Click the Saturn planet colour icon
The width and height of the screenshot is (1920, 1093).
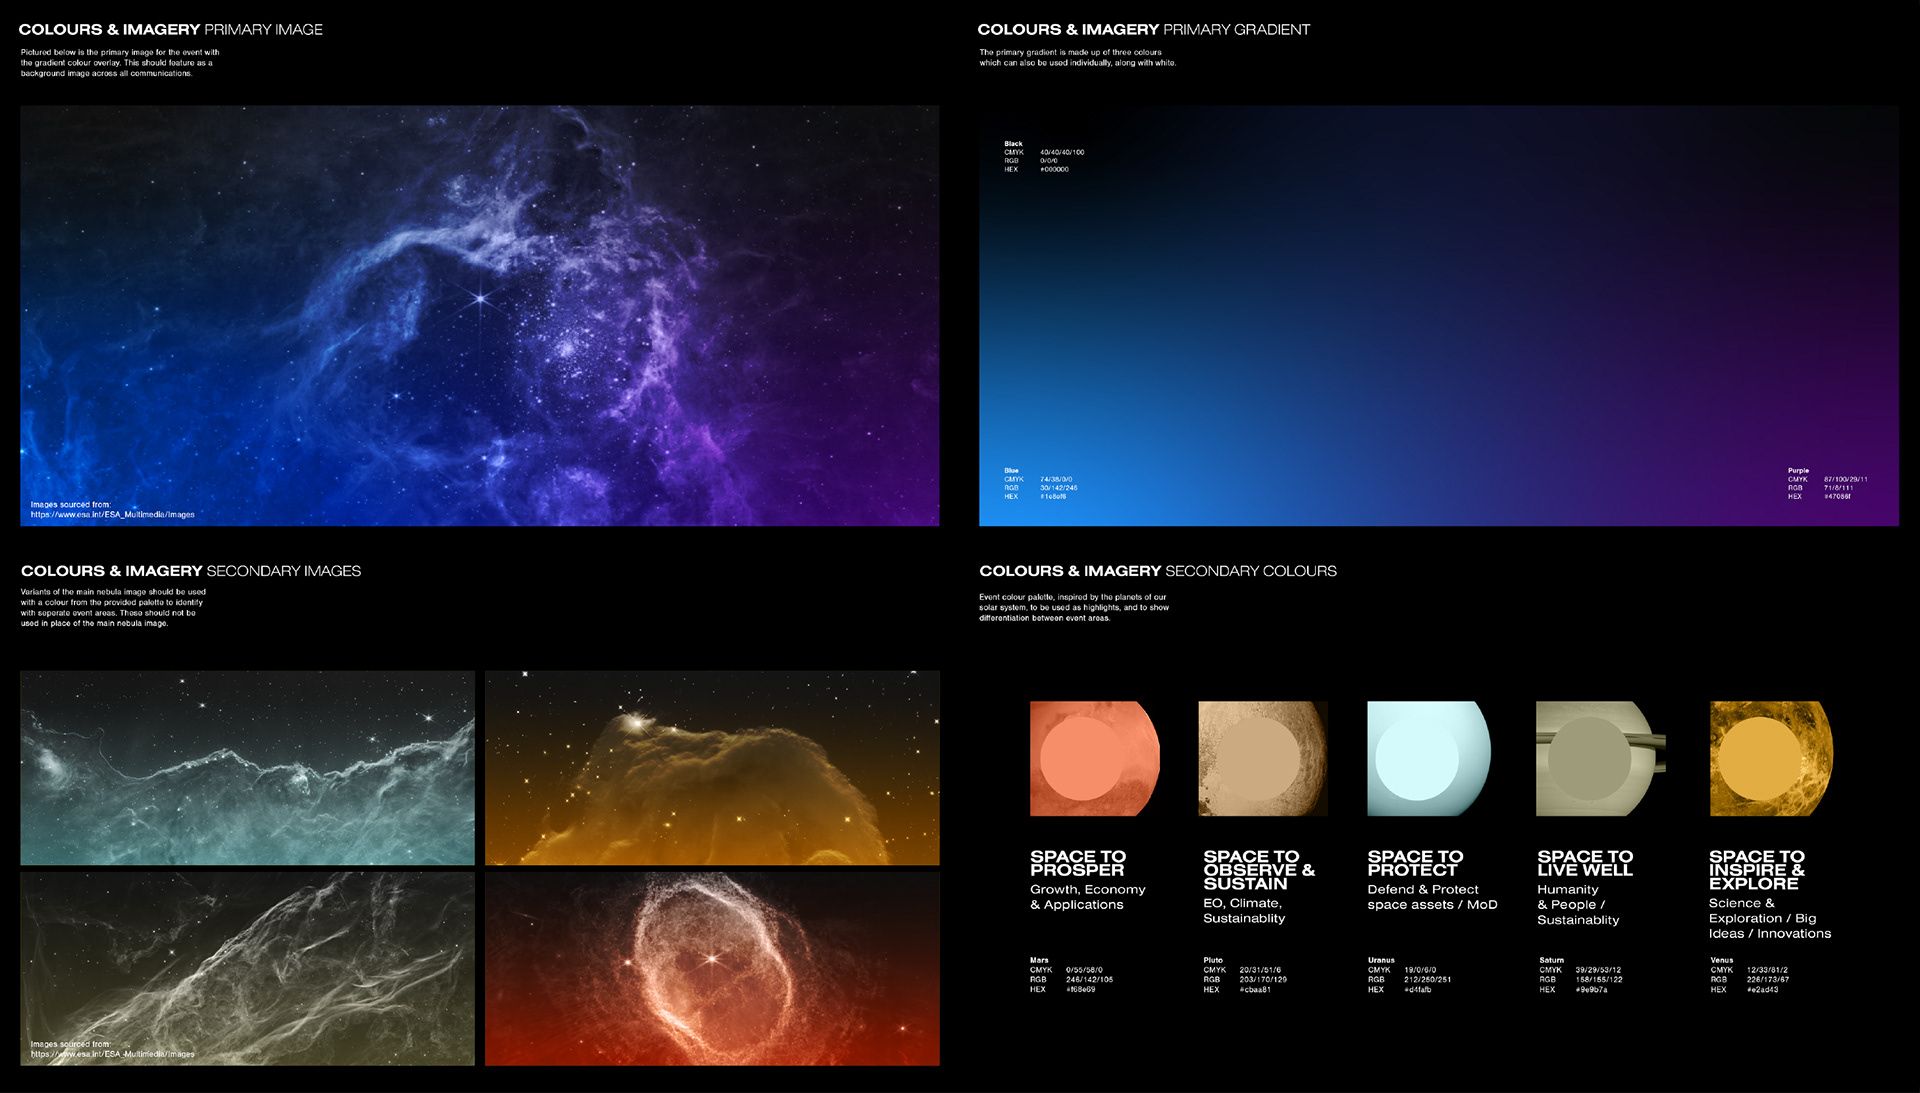[1599, 758]
